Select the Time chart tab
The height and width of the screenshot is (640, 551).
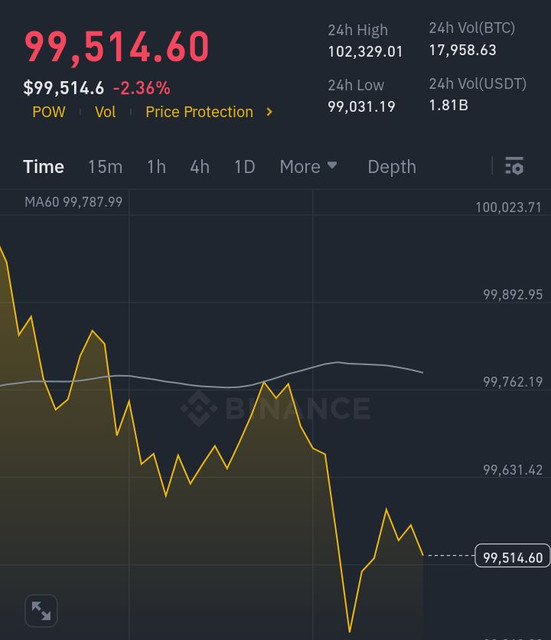(44, 167)
